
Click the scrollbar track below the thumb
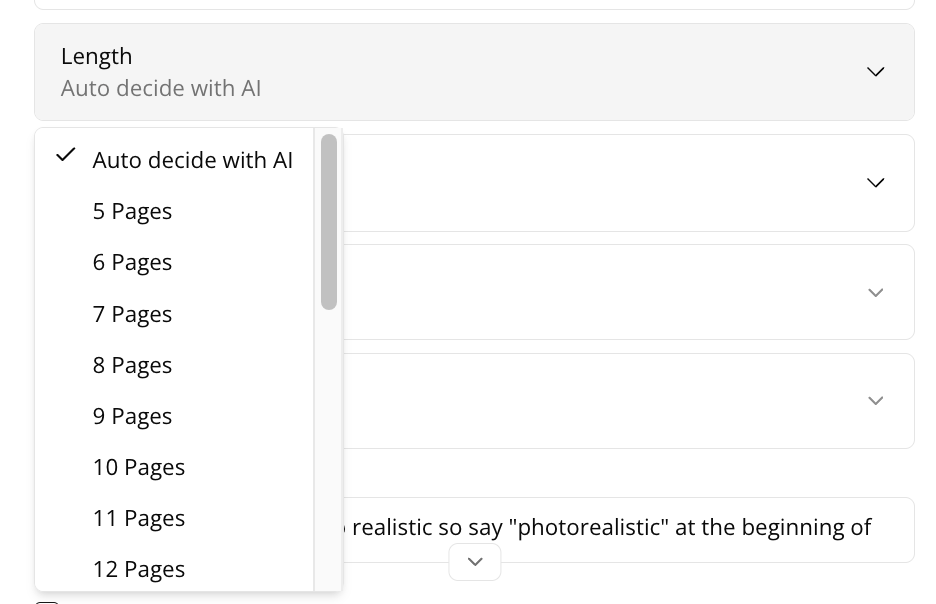(329, 450)
